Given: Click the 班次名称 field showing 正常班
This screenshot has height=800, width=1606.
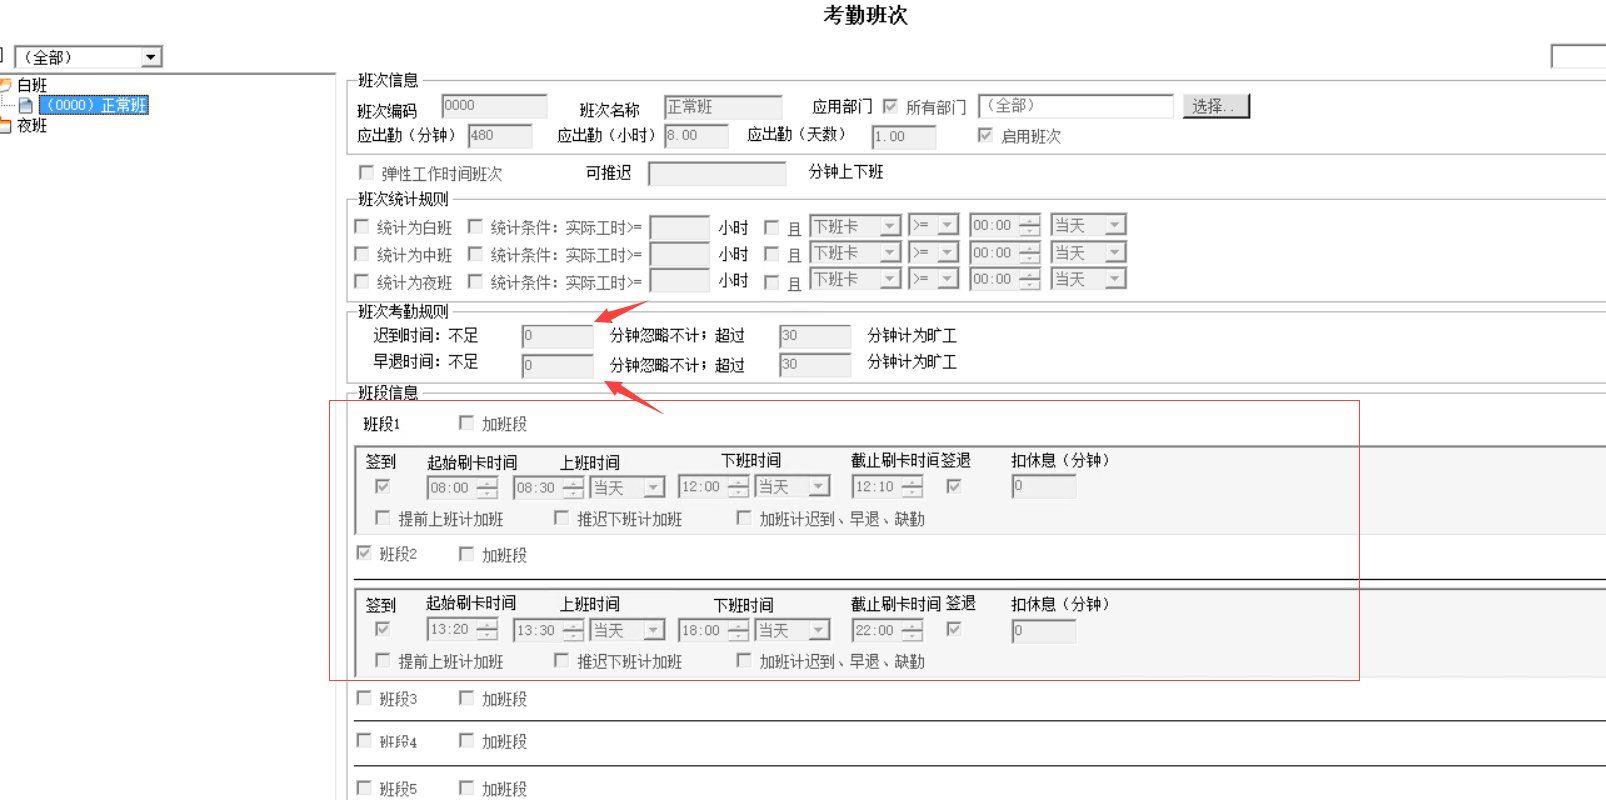Looking at the screenshot, I should click(723, 108).
